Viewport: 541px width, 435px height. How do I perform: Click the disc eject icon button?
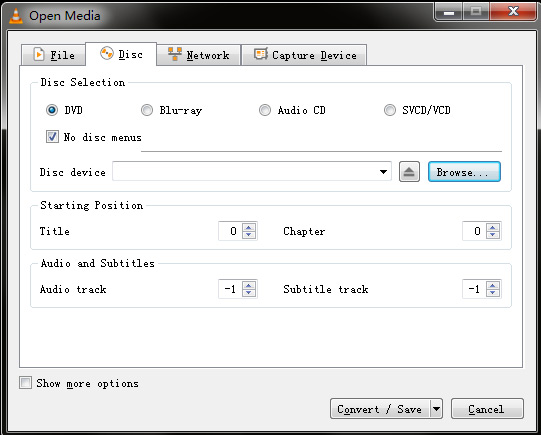409,171
